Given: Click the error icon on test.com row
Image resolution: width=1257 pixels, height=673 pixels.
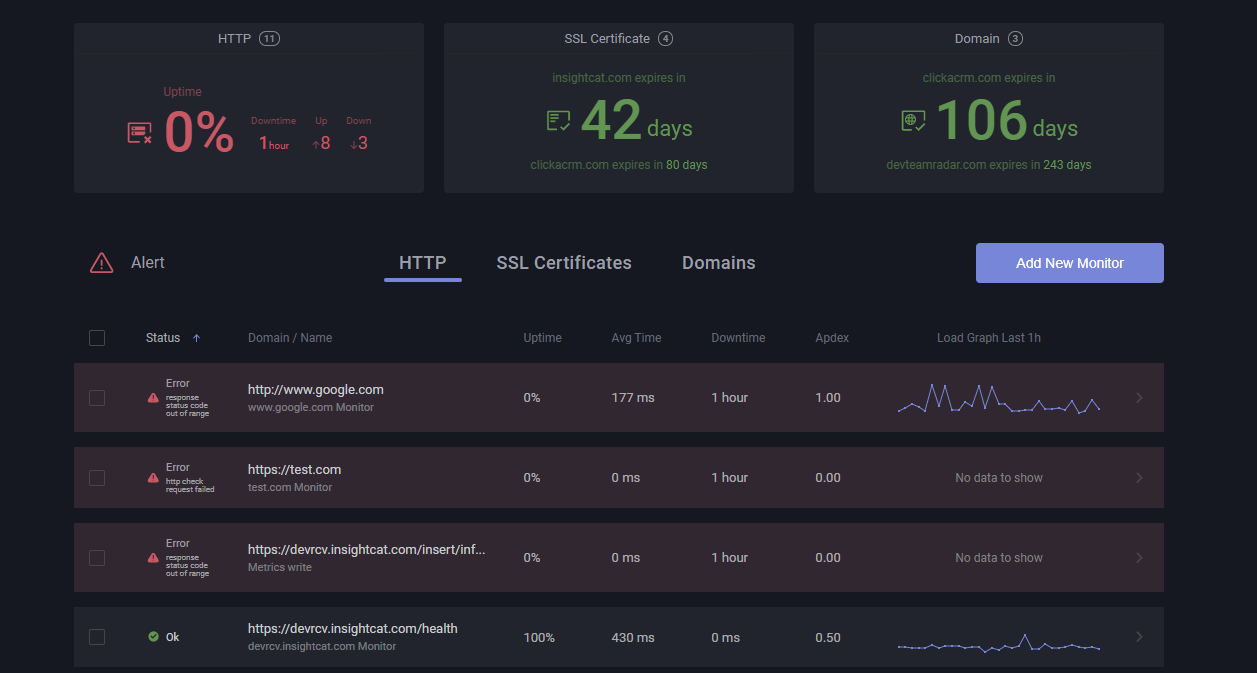Looking at the screenshot, I should coord(153,478).
